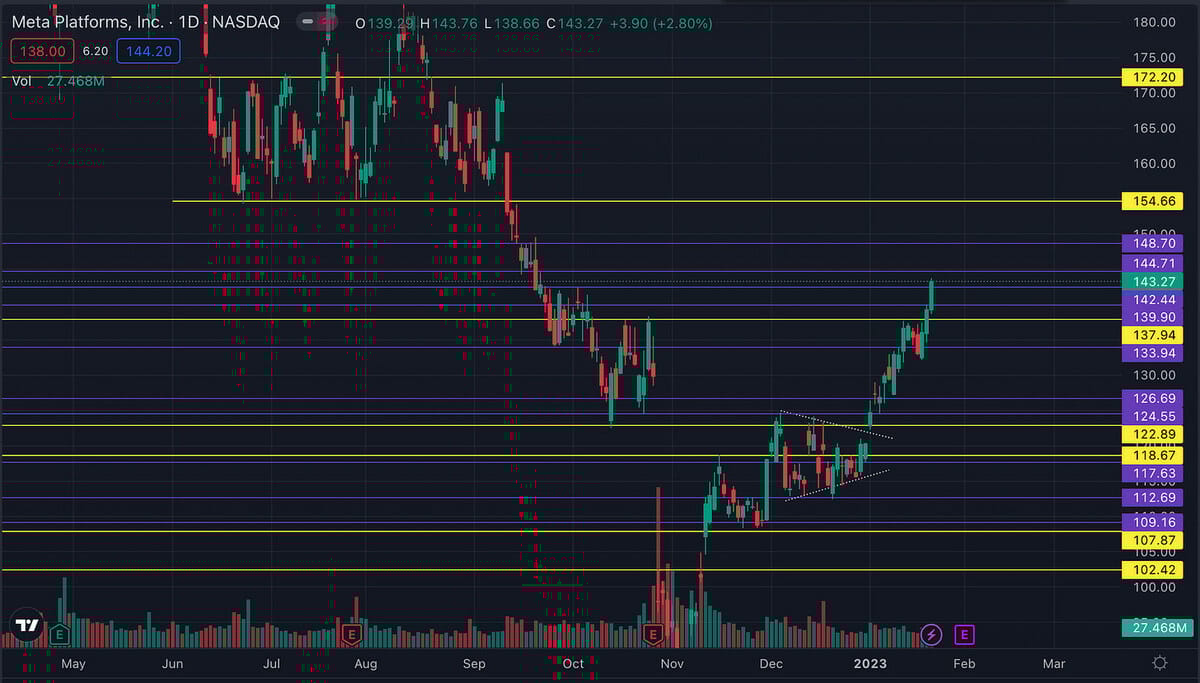Select the lower dotted triangle trendline
This screenshot has height=683, width=1200.
point(837,484)
